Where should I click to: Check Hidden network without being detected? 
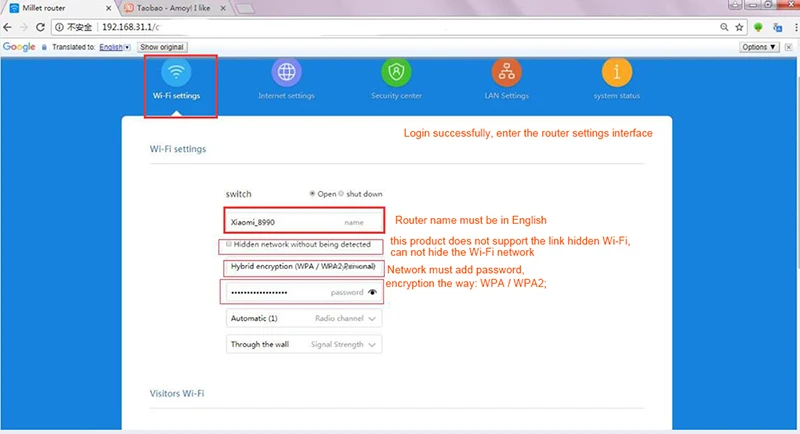pyautogui.click(x=229, y=244)
